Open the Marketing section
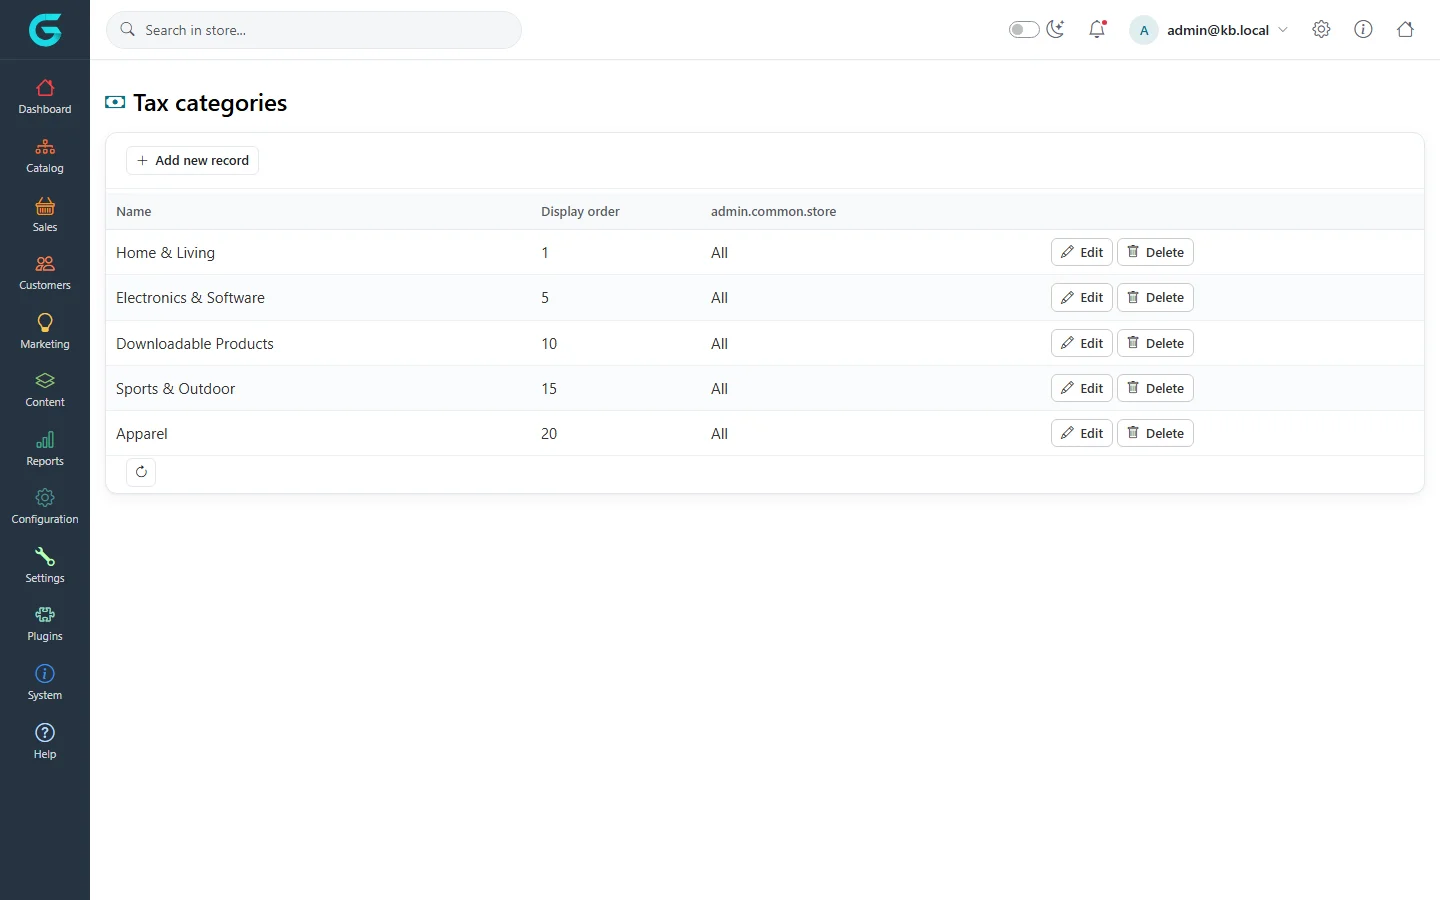Image resolution: width=1440 pixels, height=900 pixels. tap(45, 332)
